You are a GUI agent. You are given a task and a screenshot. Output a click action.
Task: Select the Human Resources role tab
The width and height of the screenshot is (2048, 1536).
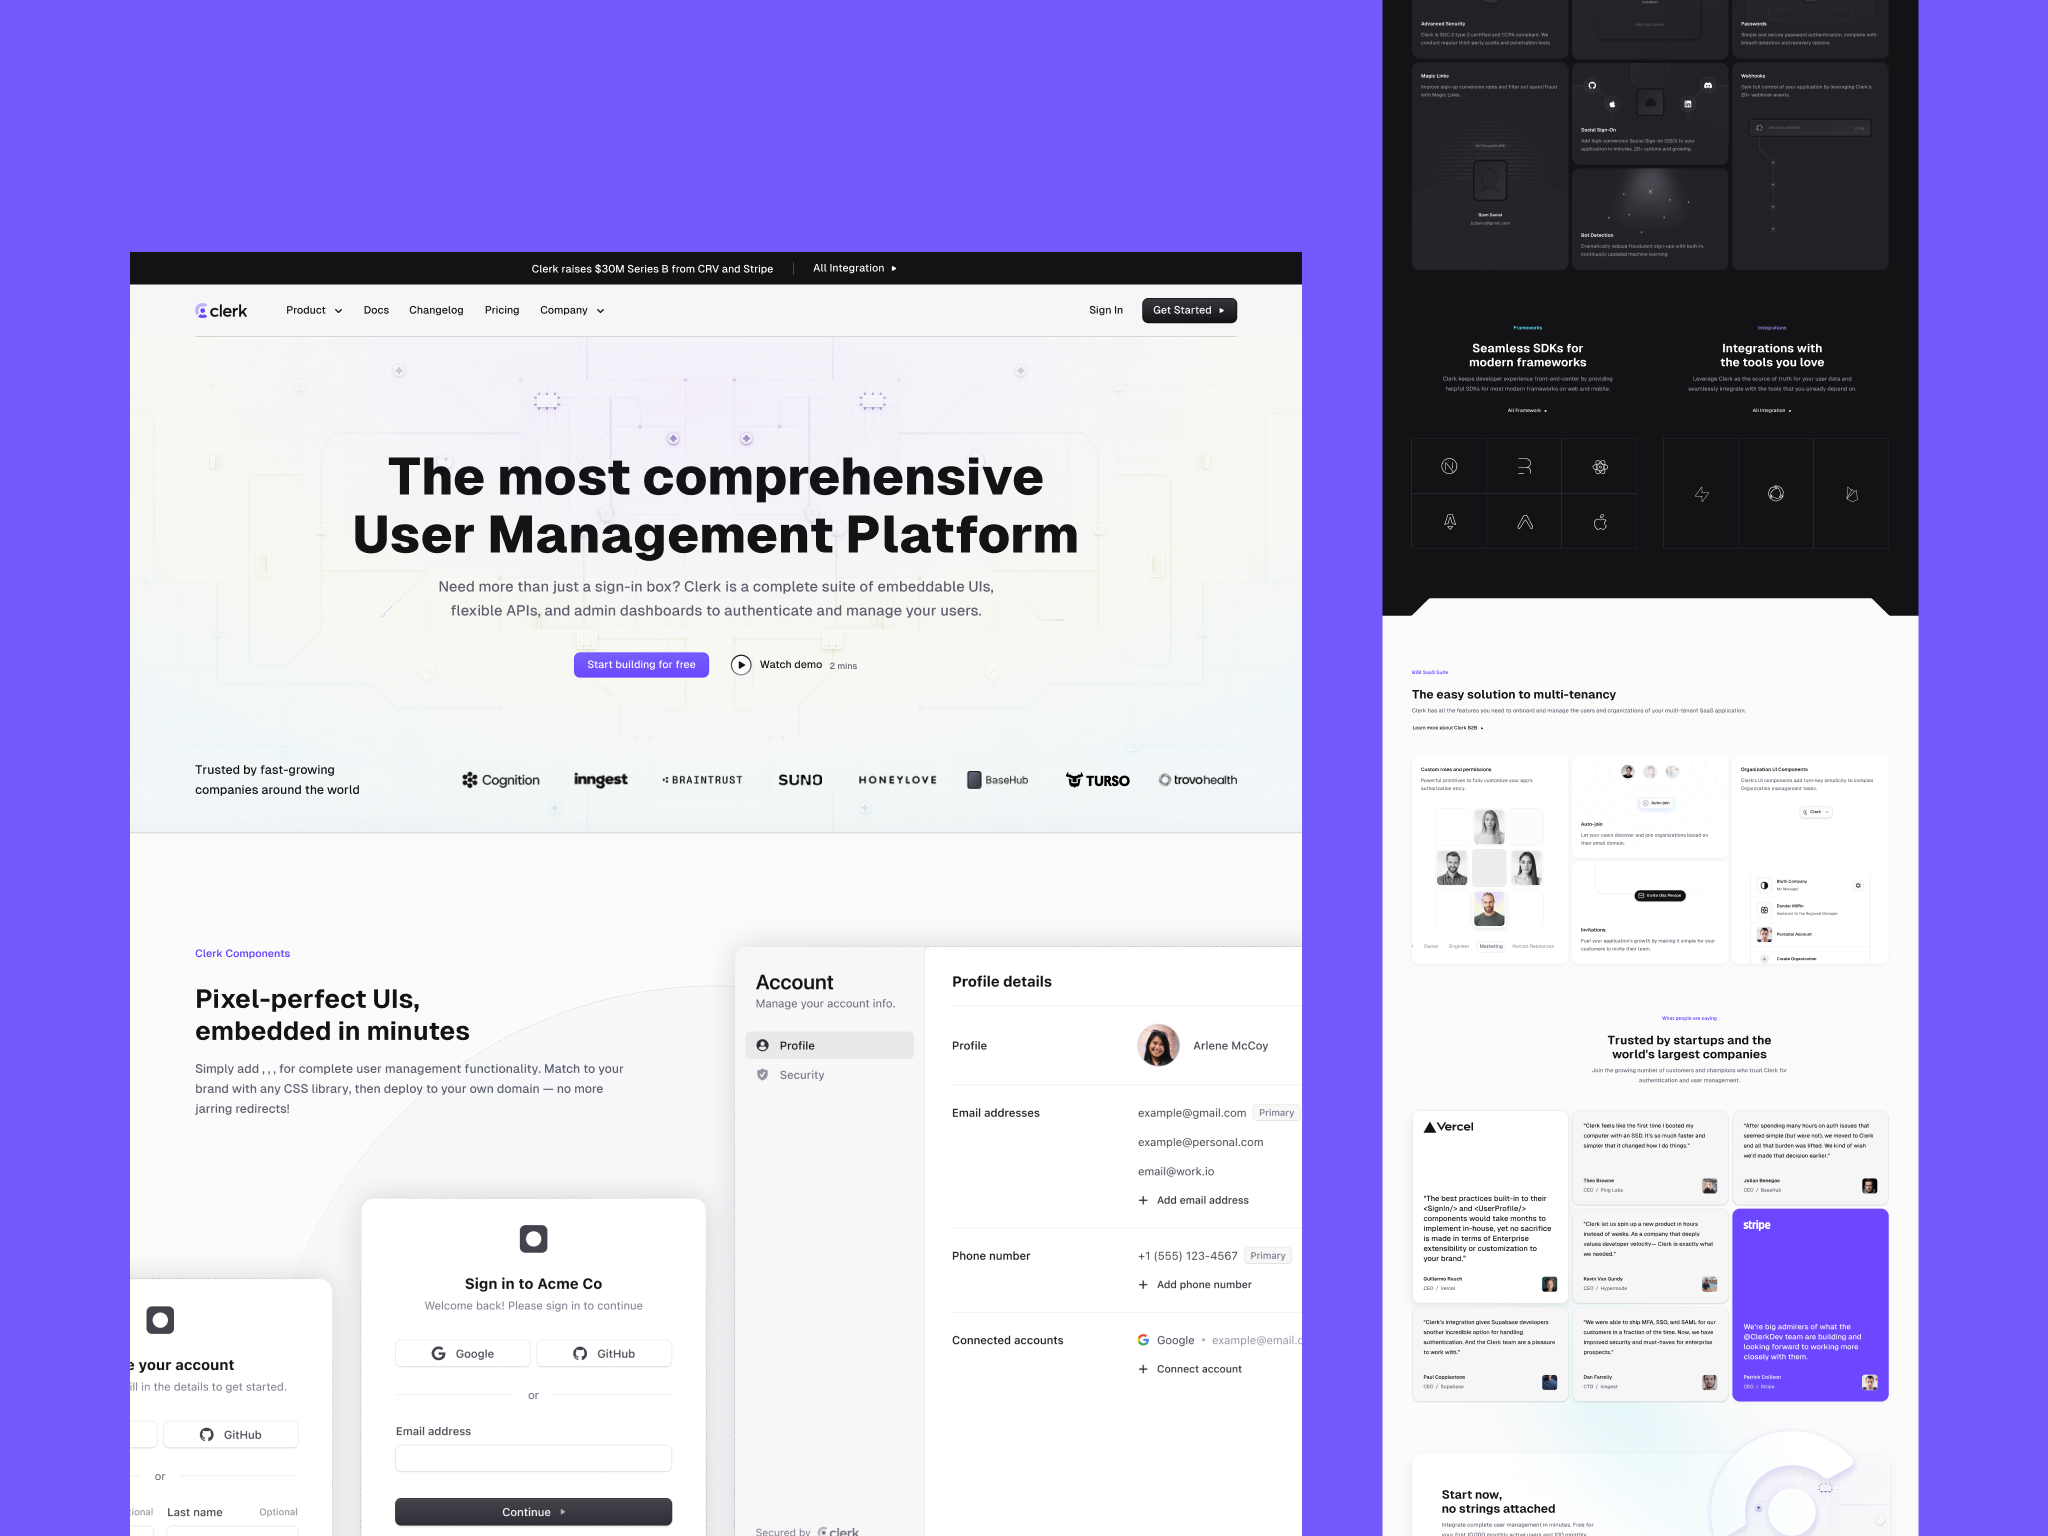pyautogui.click(x=1533, y=946)
